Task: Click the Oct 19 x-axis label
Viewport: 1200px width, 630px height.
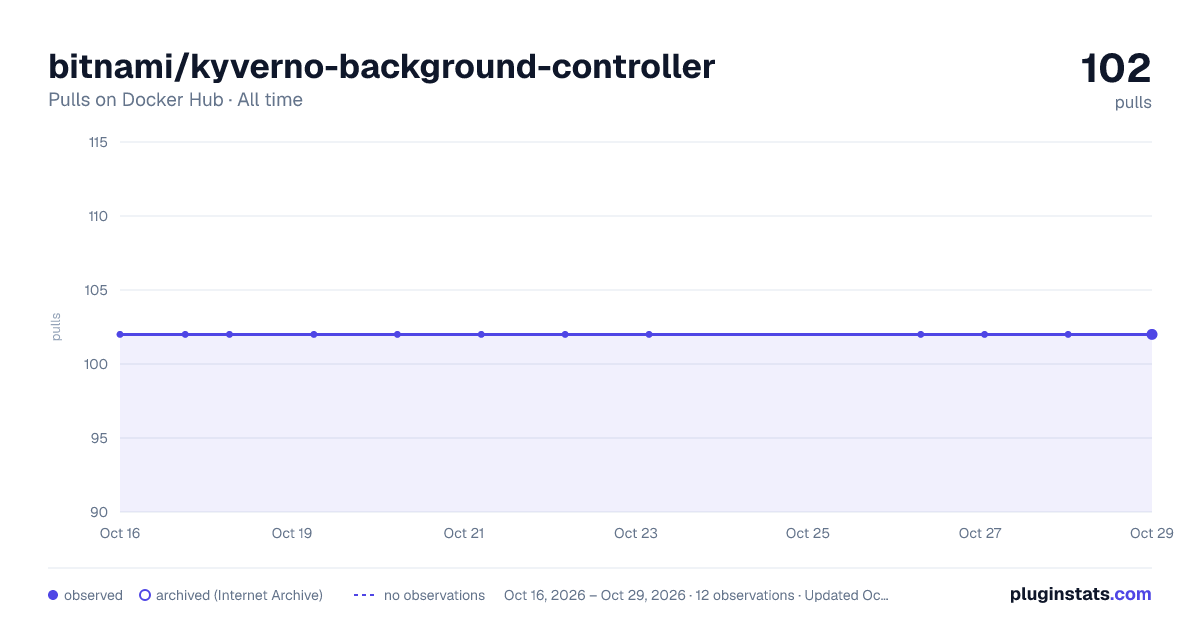Action: tap(292, 533)
